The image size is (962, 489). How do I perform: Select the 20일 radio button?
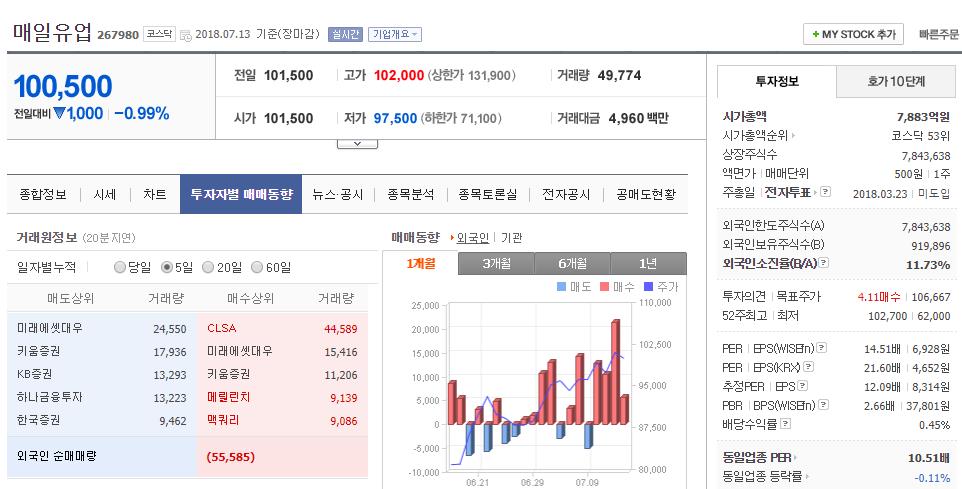208,268
